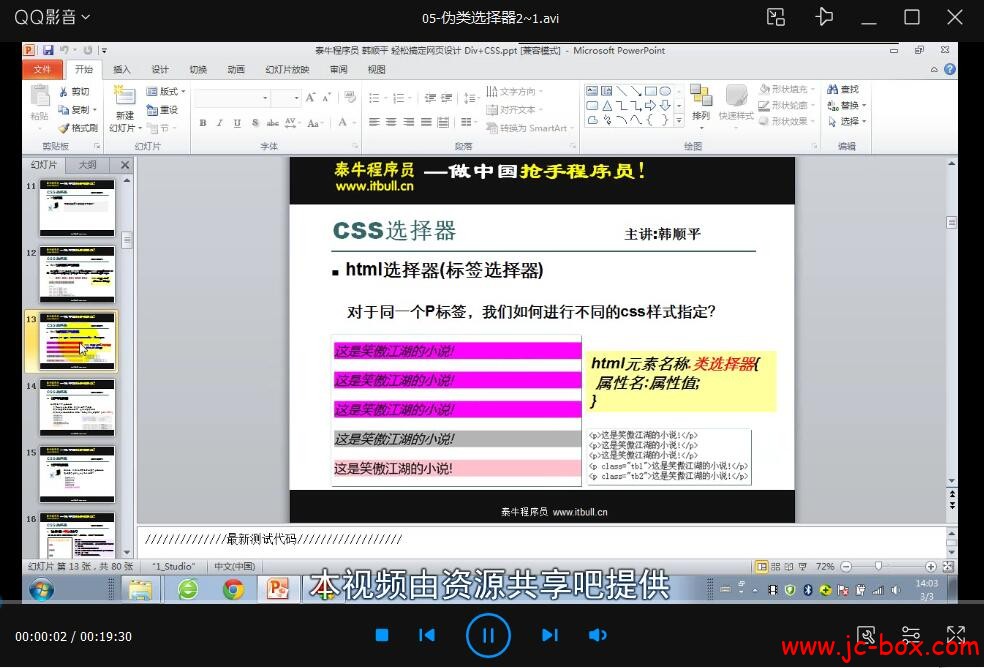Toggle align text right
984x668 pixels.
point(409,122)
